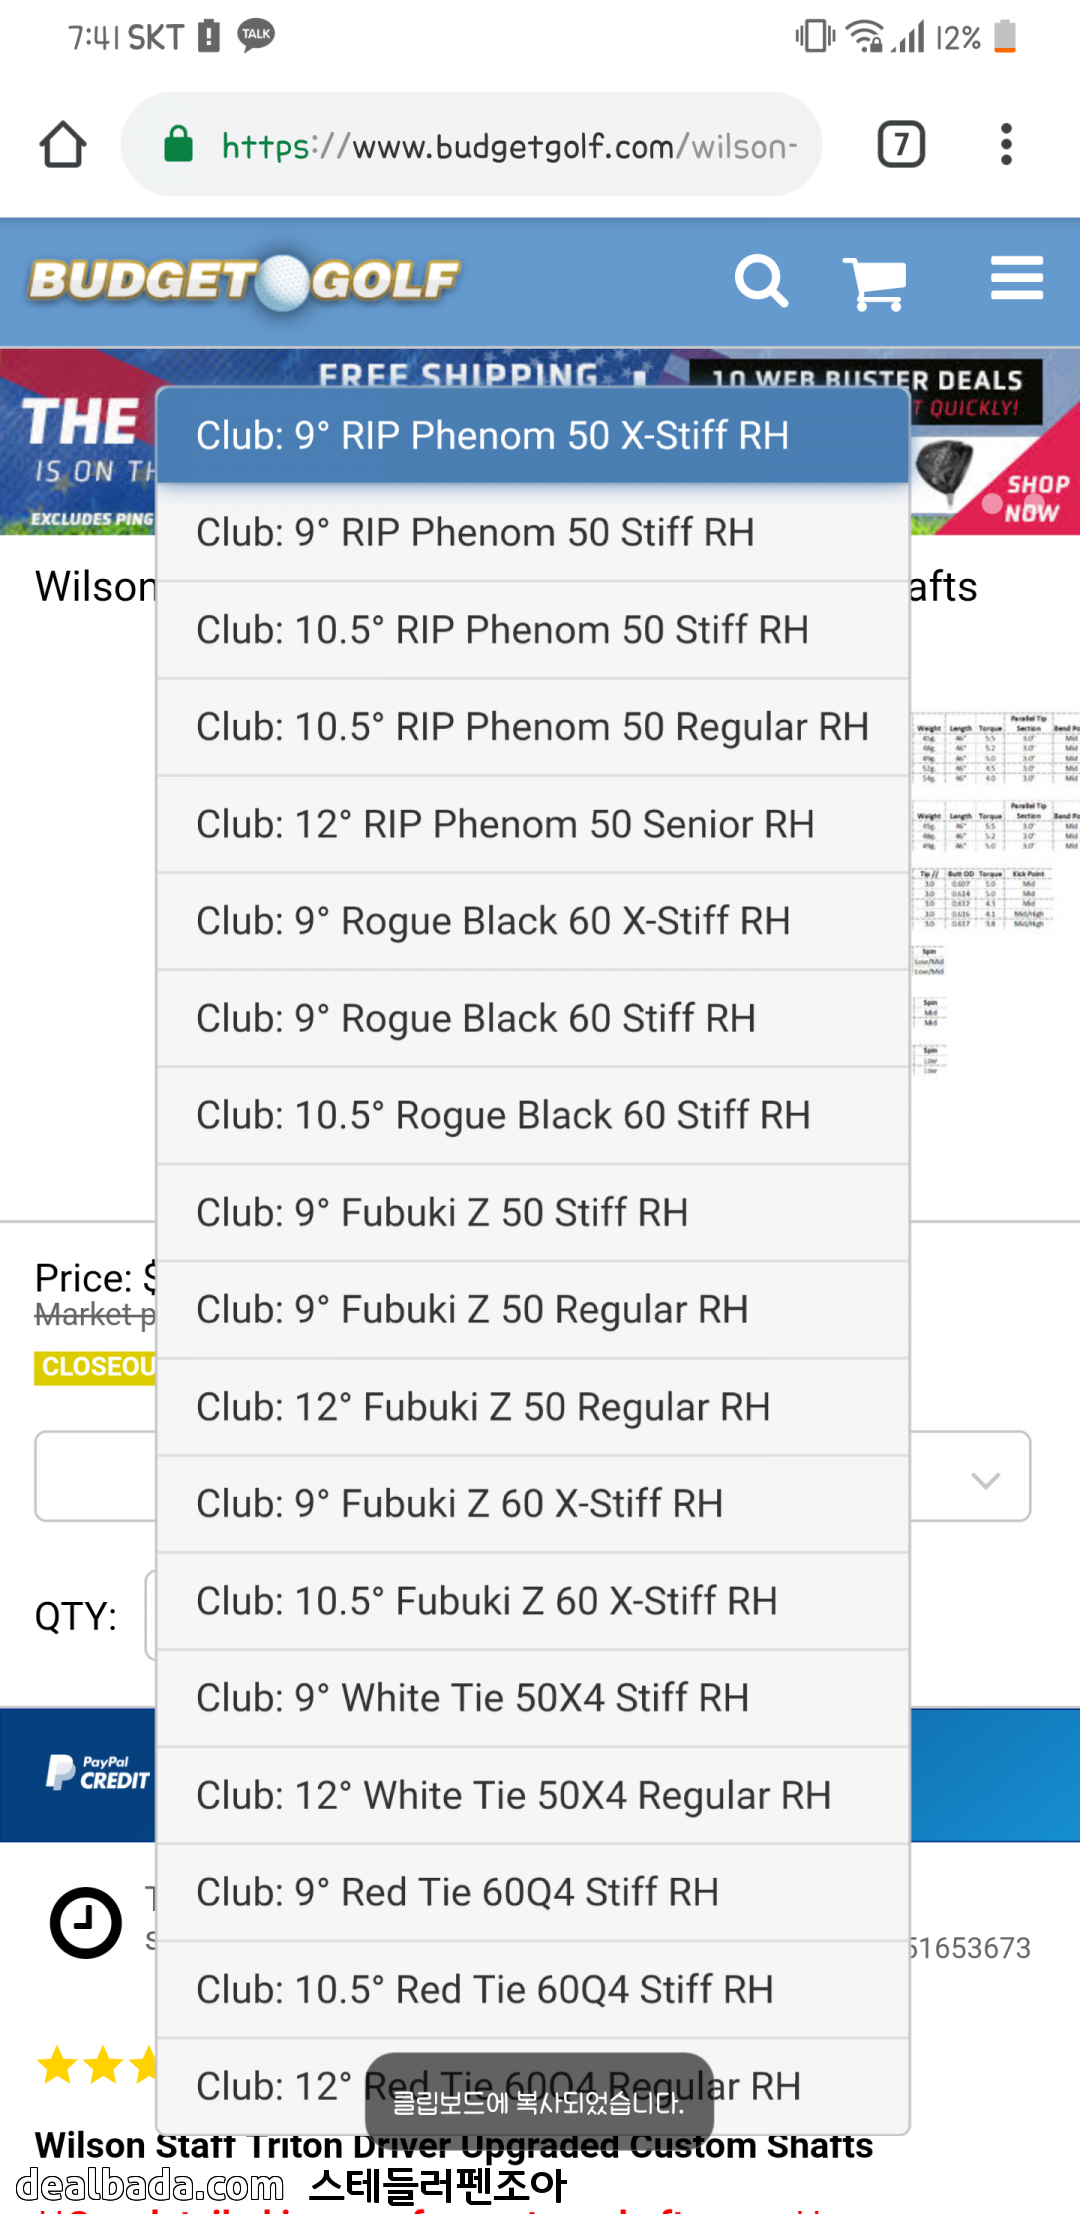The height and width of the screenshot is (2214, 1080).
Task: Click the club selection dropdown chevron
Action: (985, 1479)
